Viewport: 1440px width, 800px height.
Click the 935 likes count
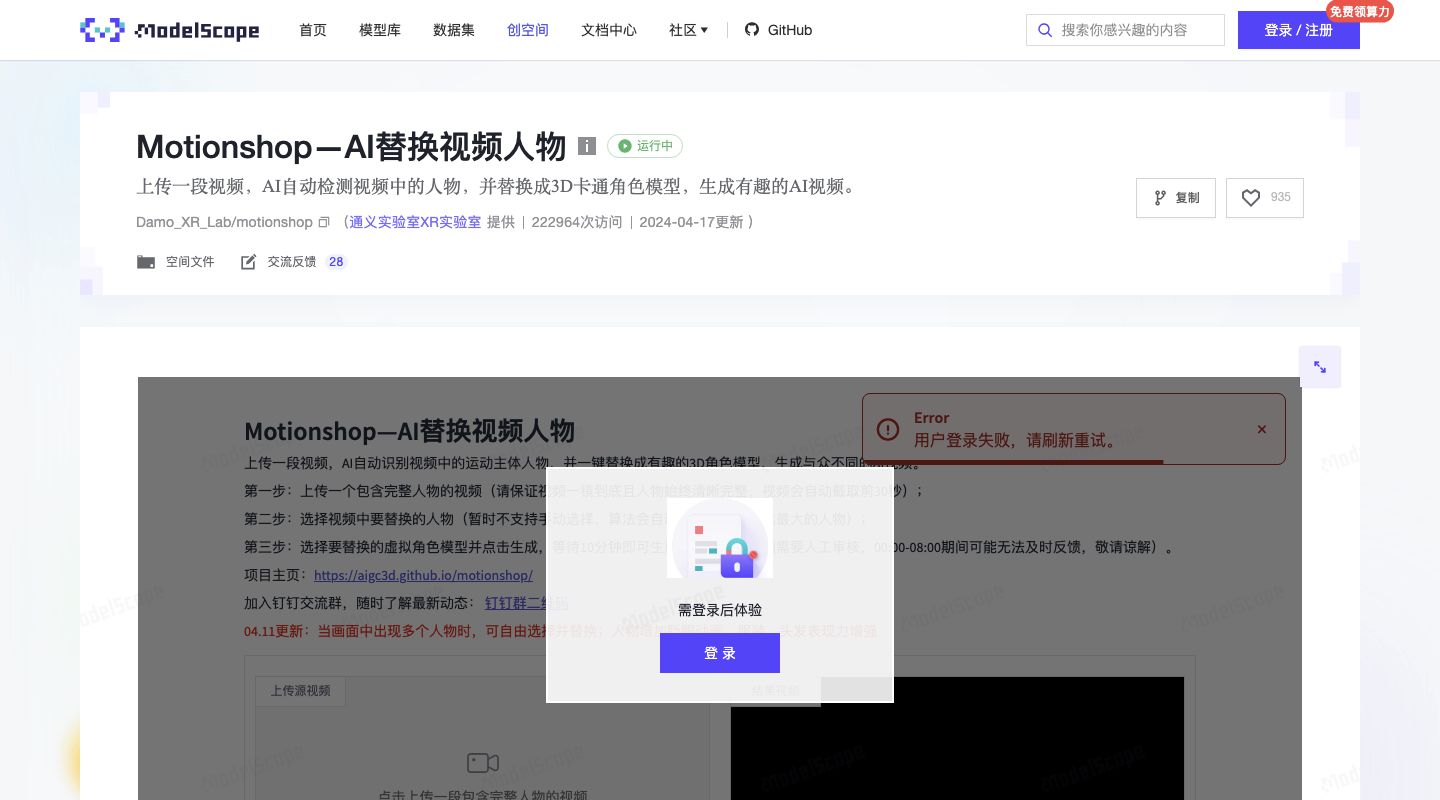tap(1281, 197)
